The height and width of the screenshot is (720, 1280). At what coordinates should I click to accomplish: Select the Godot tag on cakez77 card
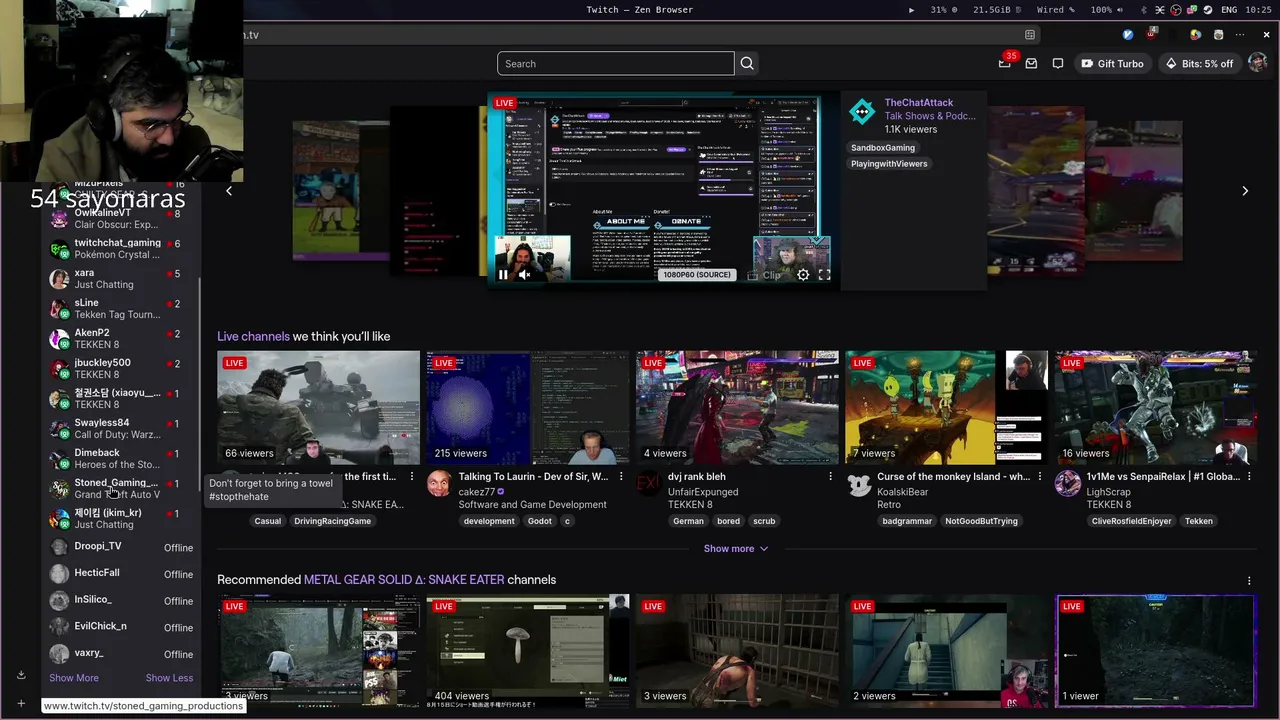(x=540, y=521)
